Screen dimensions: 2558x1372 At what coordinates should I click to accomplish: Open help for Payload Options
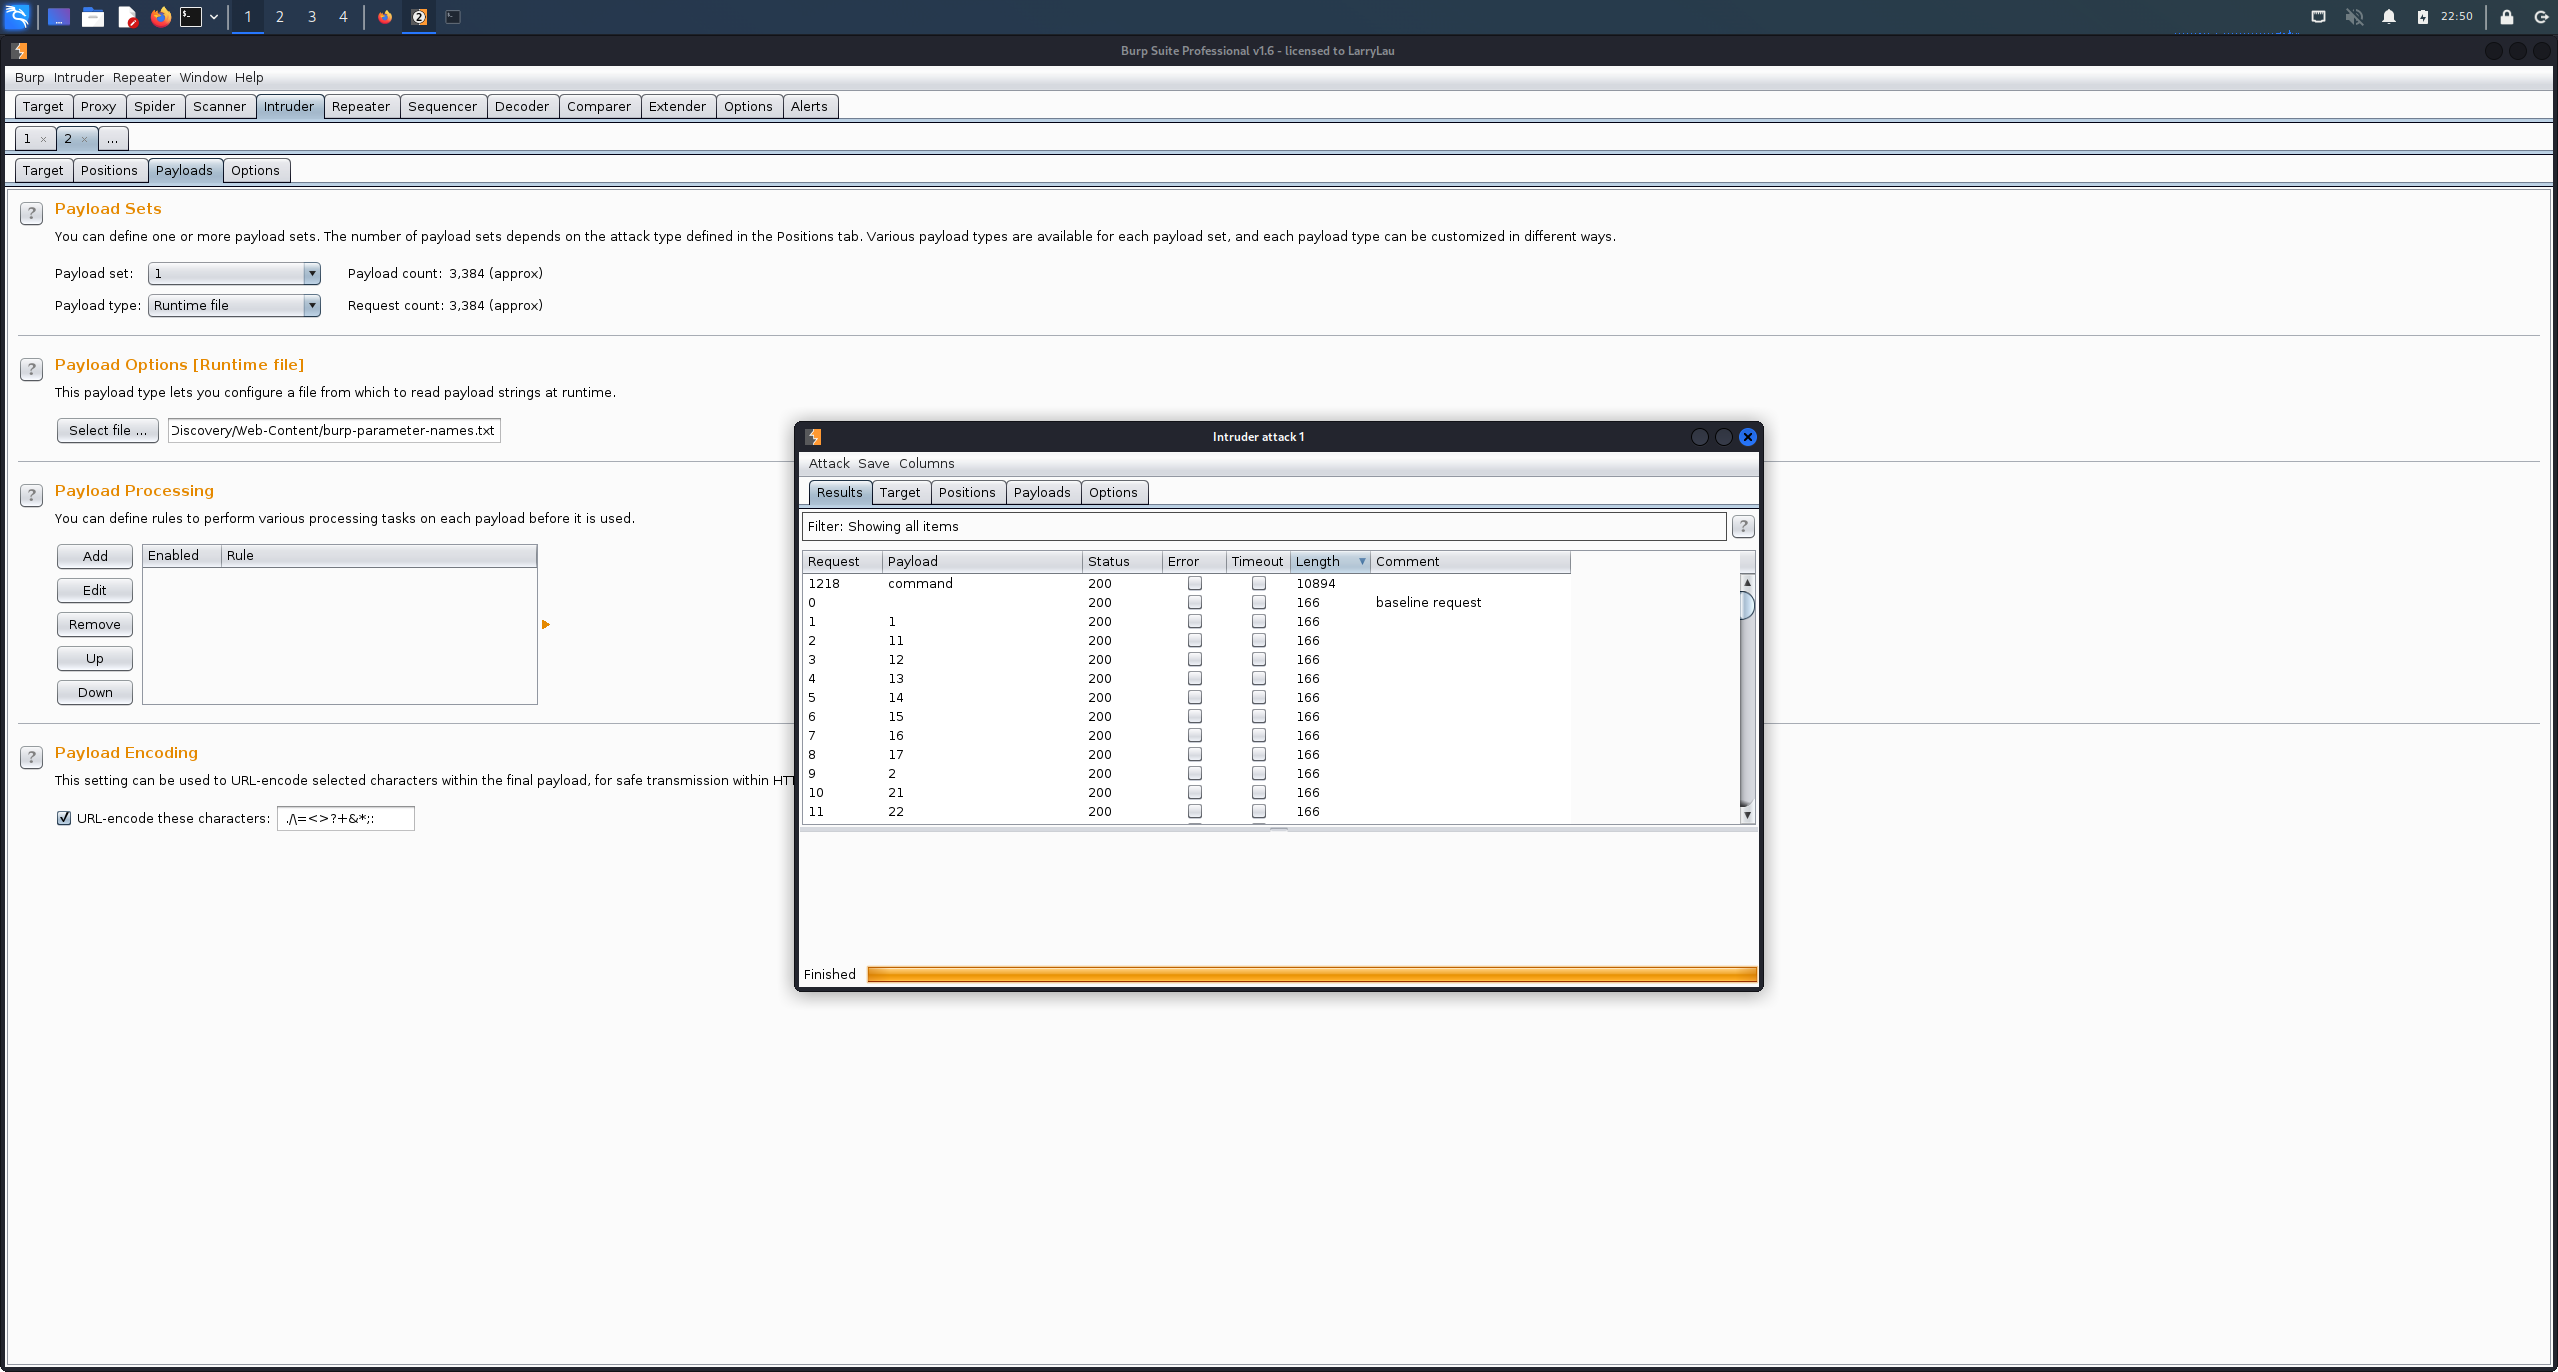coord(31,369)
